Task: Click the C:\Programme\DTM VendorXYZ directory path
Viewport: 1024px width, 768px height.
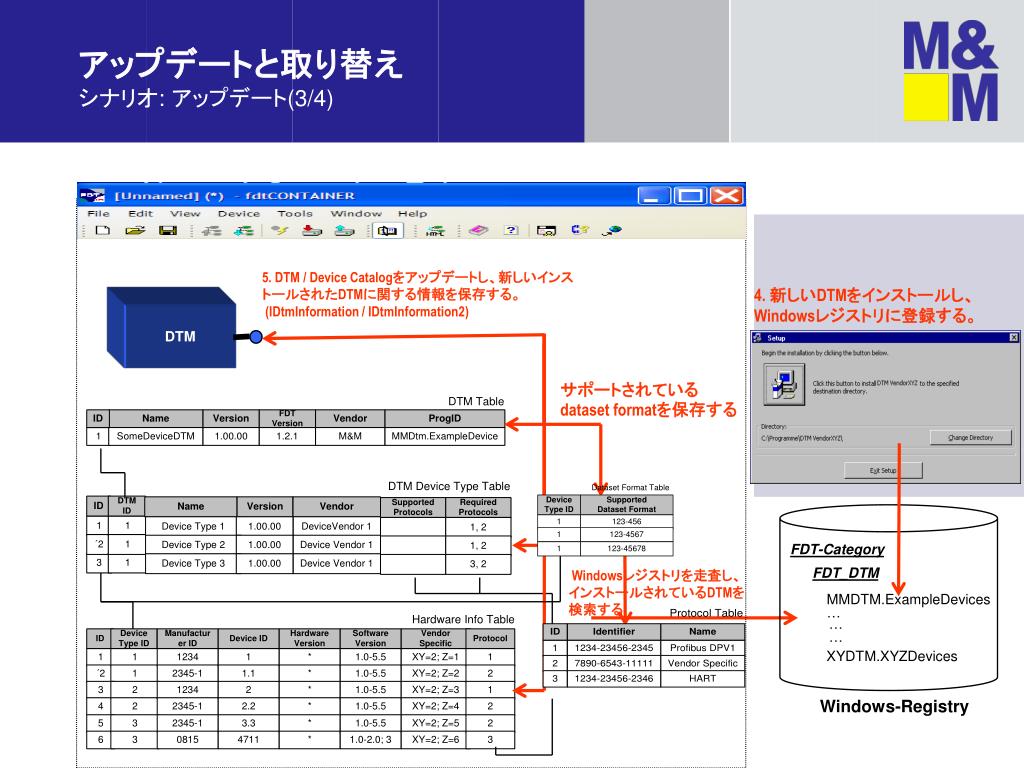Action: [802, 438]
